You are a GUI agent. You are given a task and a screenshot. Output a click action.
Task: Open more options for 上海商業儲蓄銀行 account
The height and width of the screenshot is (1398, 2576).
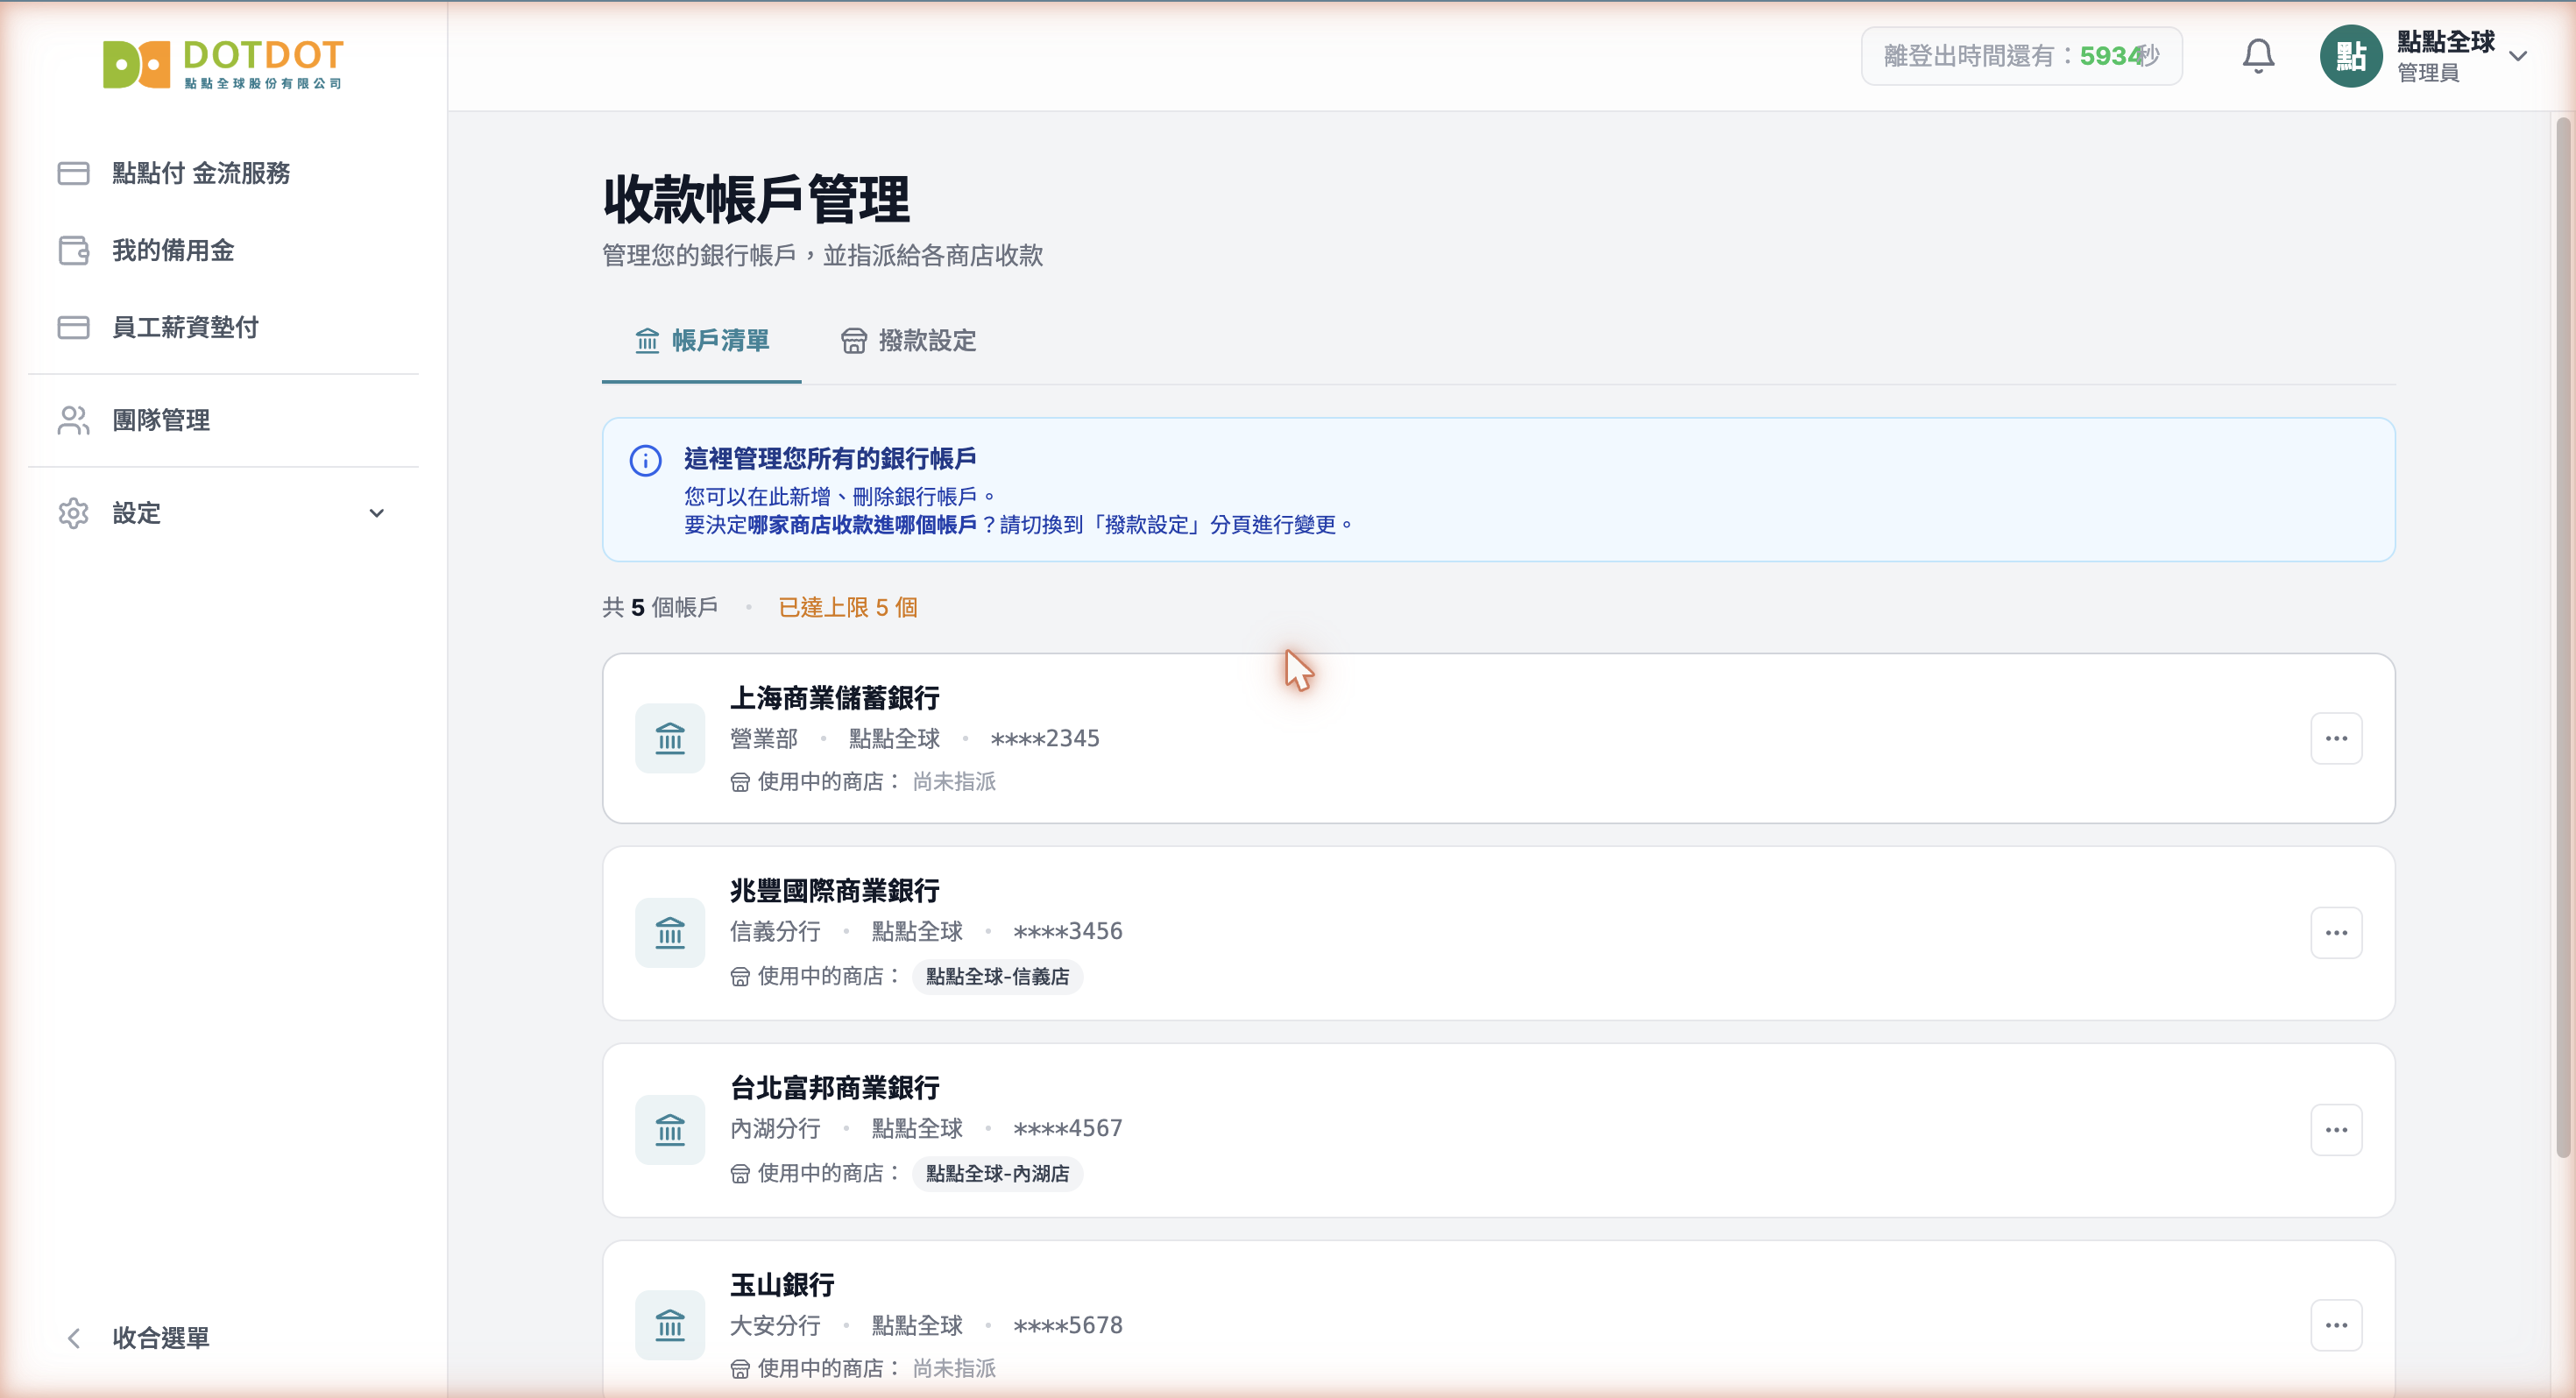2336,738
